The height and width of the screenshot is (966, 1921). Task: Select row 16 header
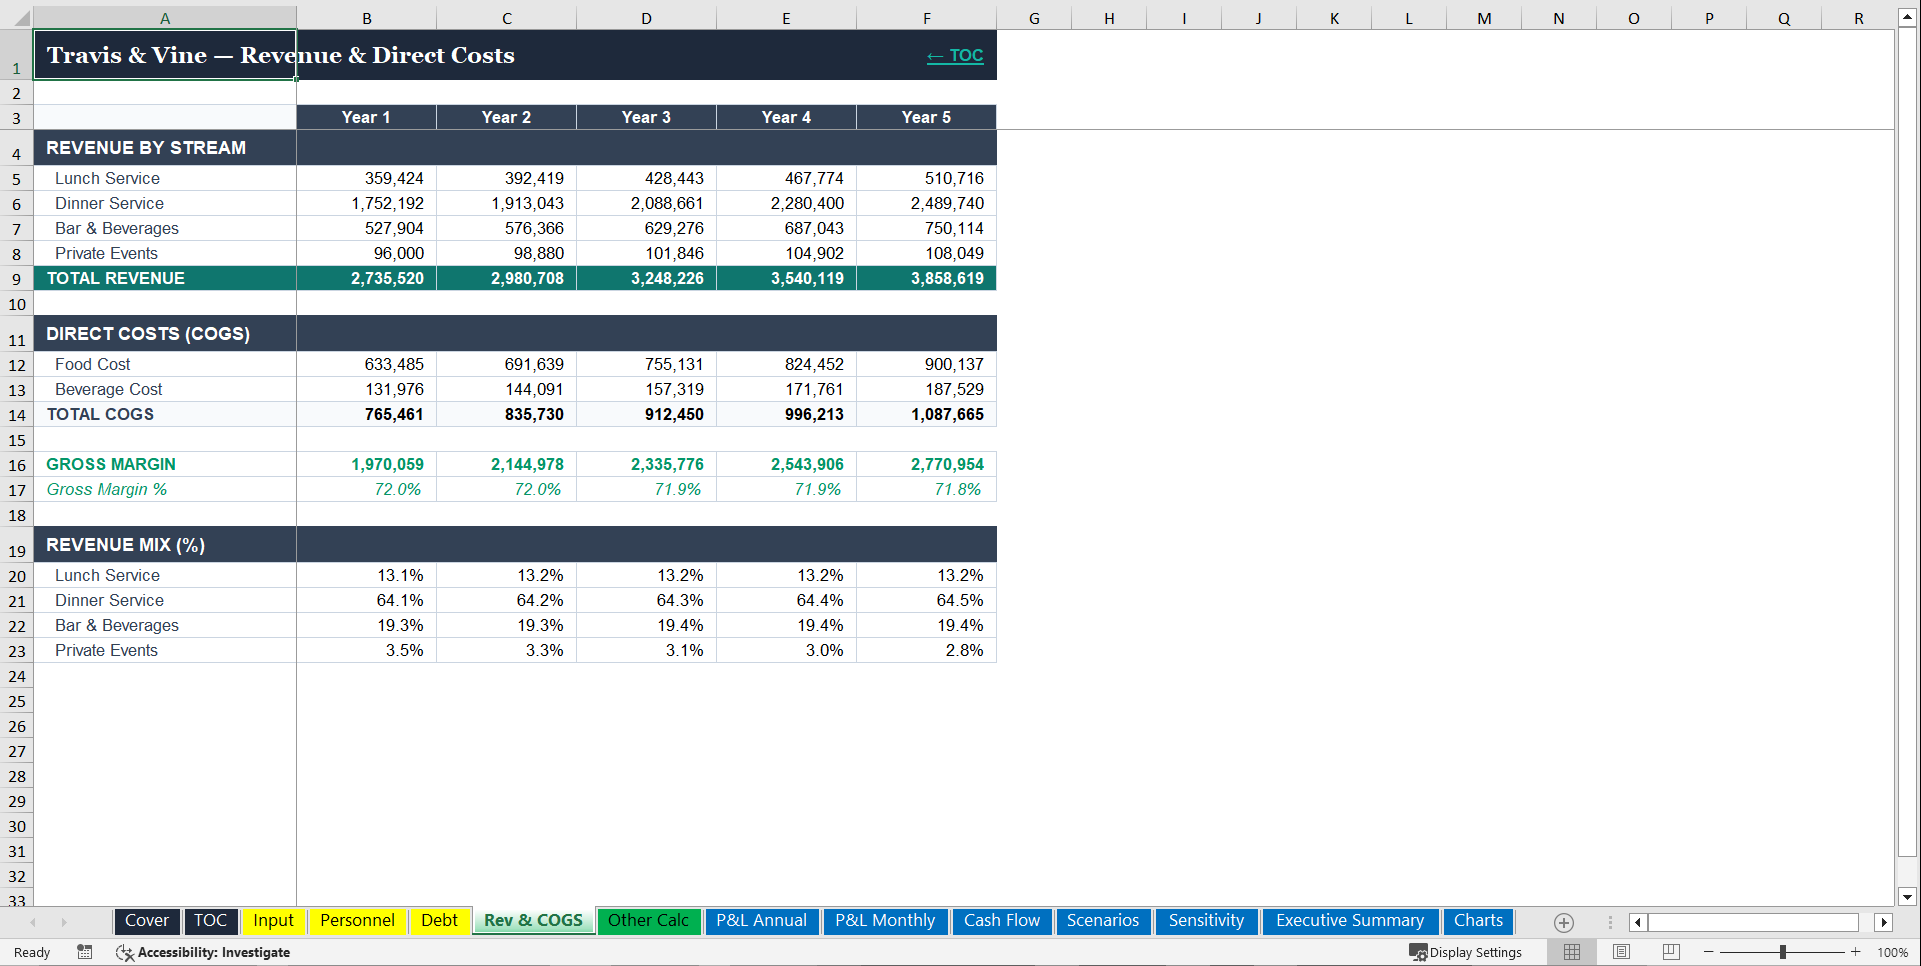pos(17,465)
